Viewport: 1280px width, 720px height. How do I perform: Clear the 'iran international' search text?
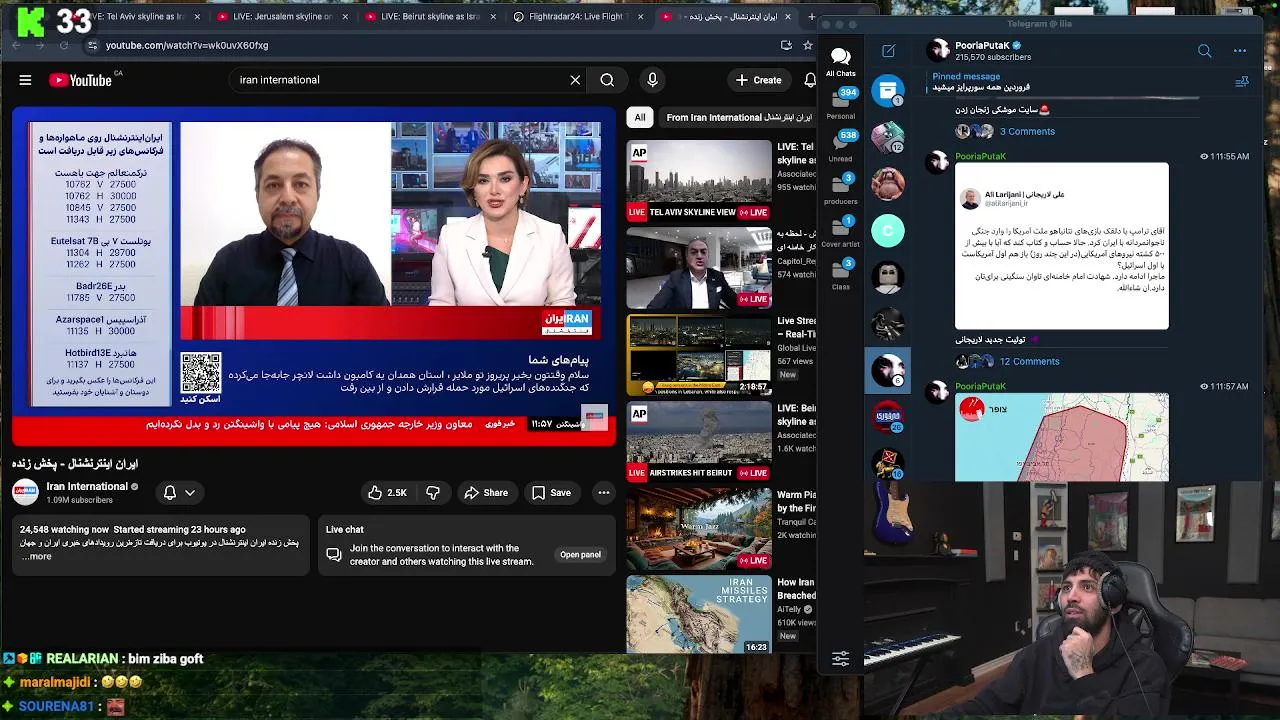(575, 80)
